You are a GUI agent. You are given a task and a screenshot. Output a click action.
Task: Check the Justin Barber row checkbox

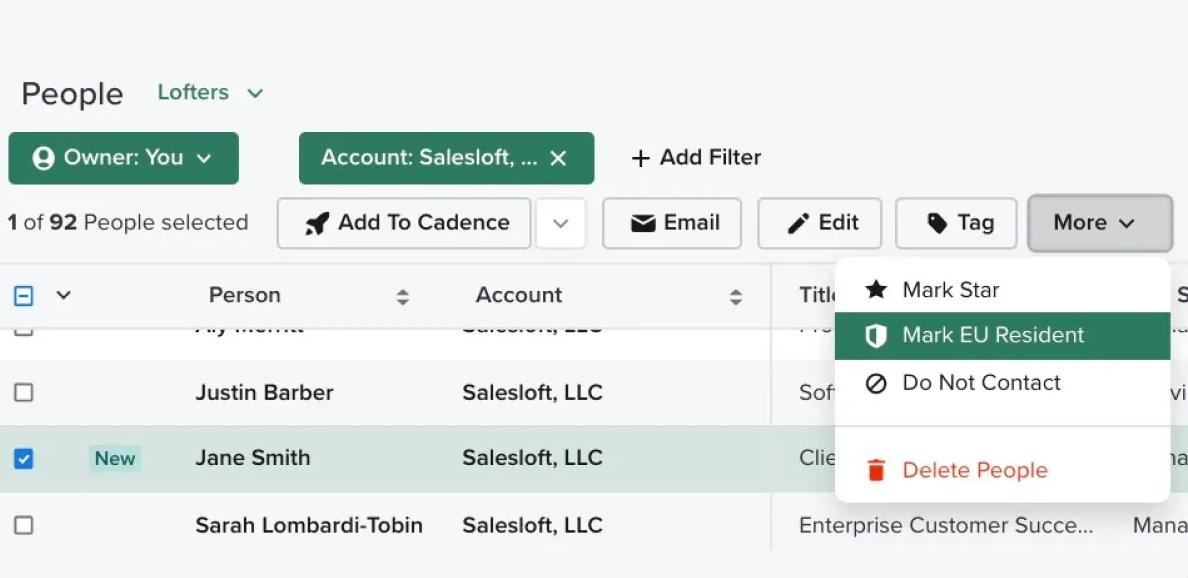(x=24, y=392)
